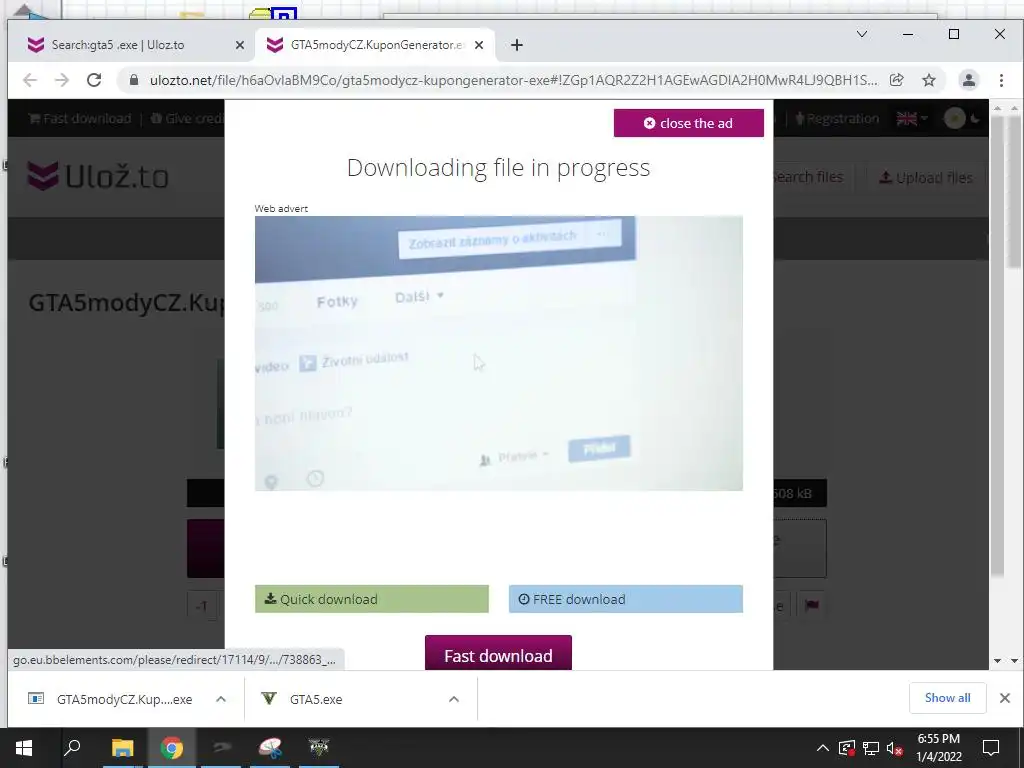The width and height of the screenshot is (1024, 768).
Task: Open the tab search chevron
Action: coord(862,34)
